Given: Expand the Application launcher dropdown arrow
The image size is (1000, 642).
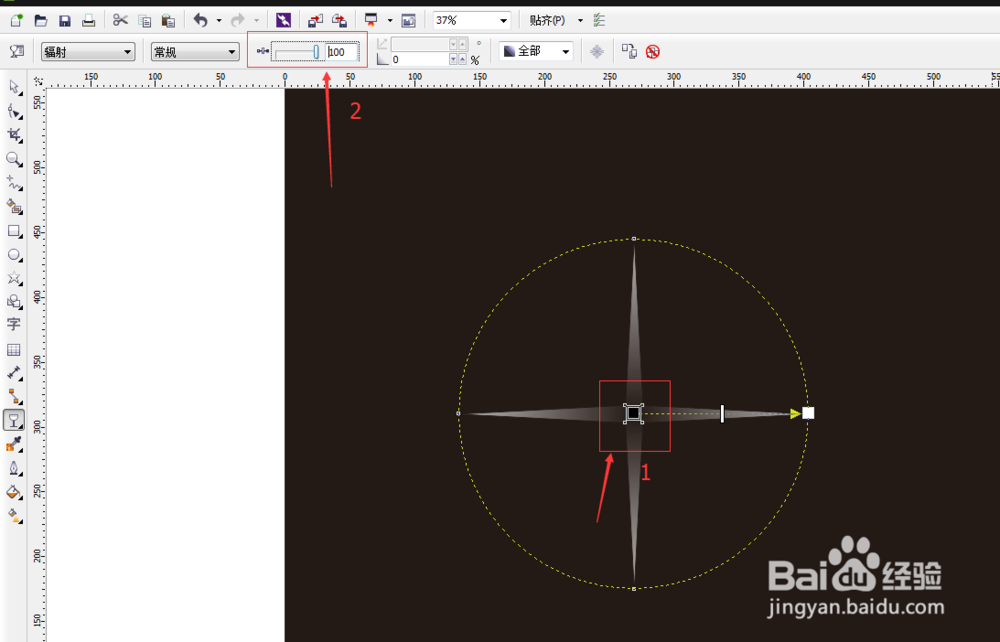Looking at the screenshot, I should pyautogui.click(x=390, y=21).
